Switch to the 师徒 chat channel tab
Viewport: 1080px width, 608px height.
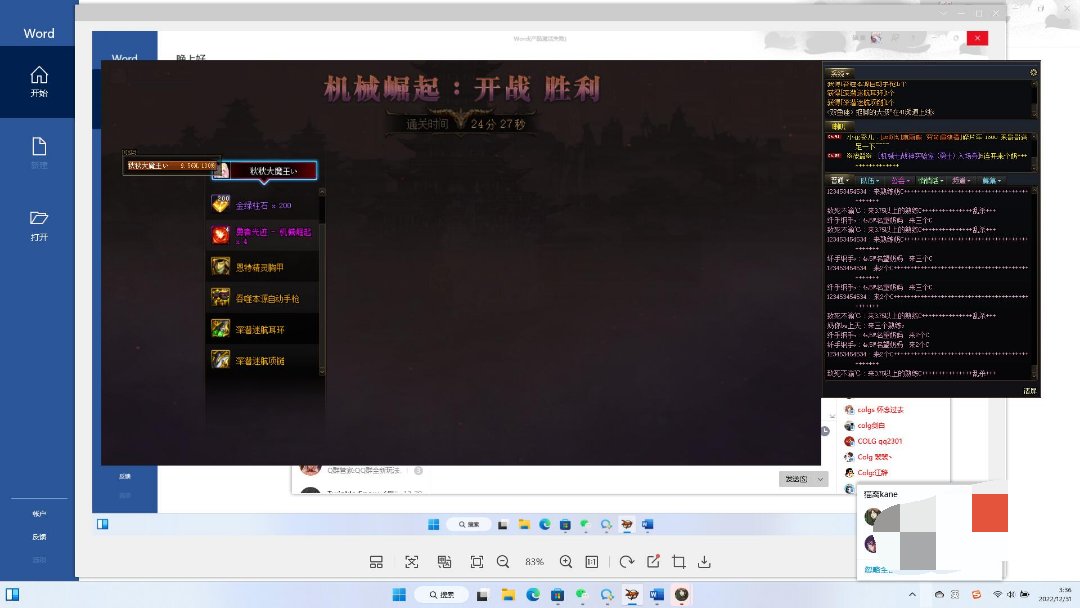pos(991,180)
